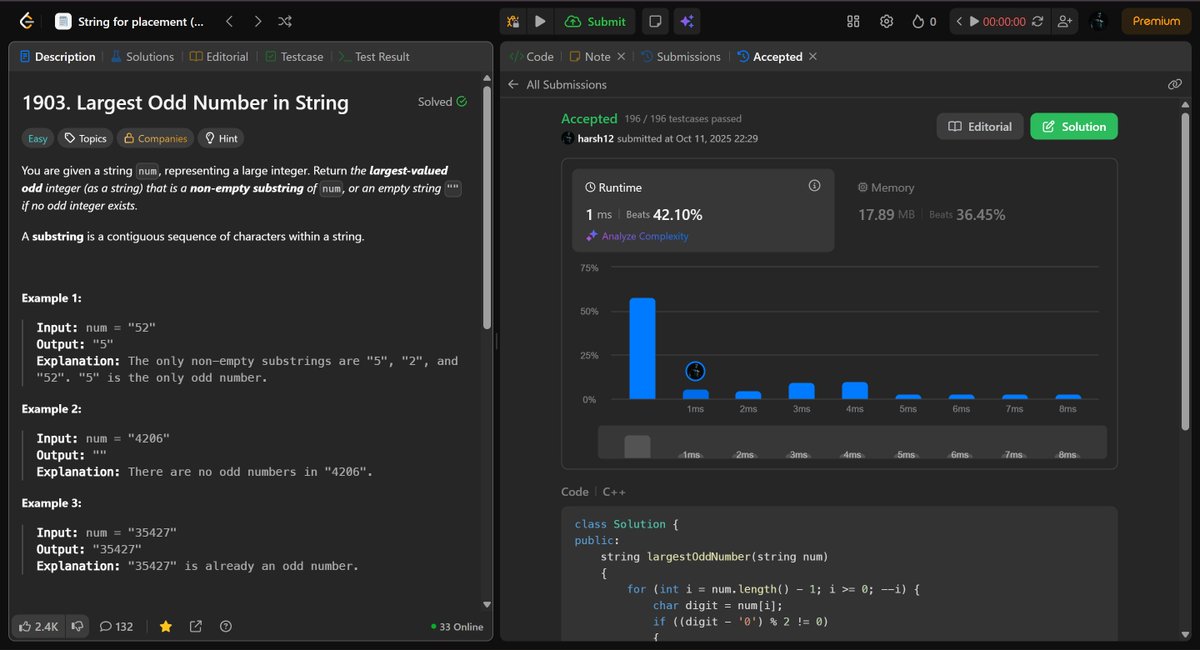Click Analyze Complexity link
The width and height of the screenshot is (1200, 650).
click(637, 236)
